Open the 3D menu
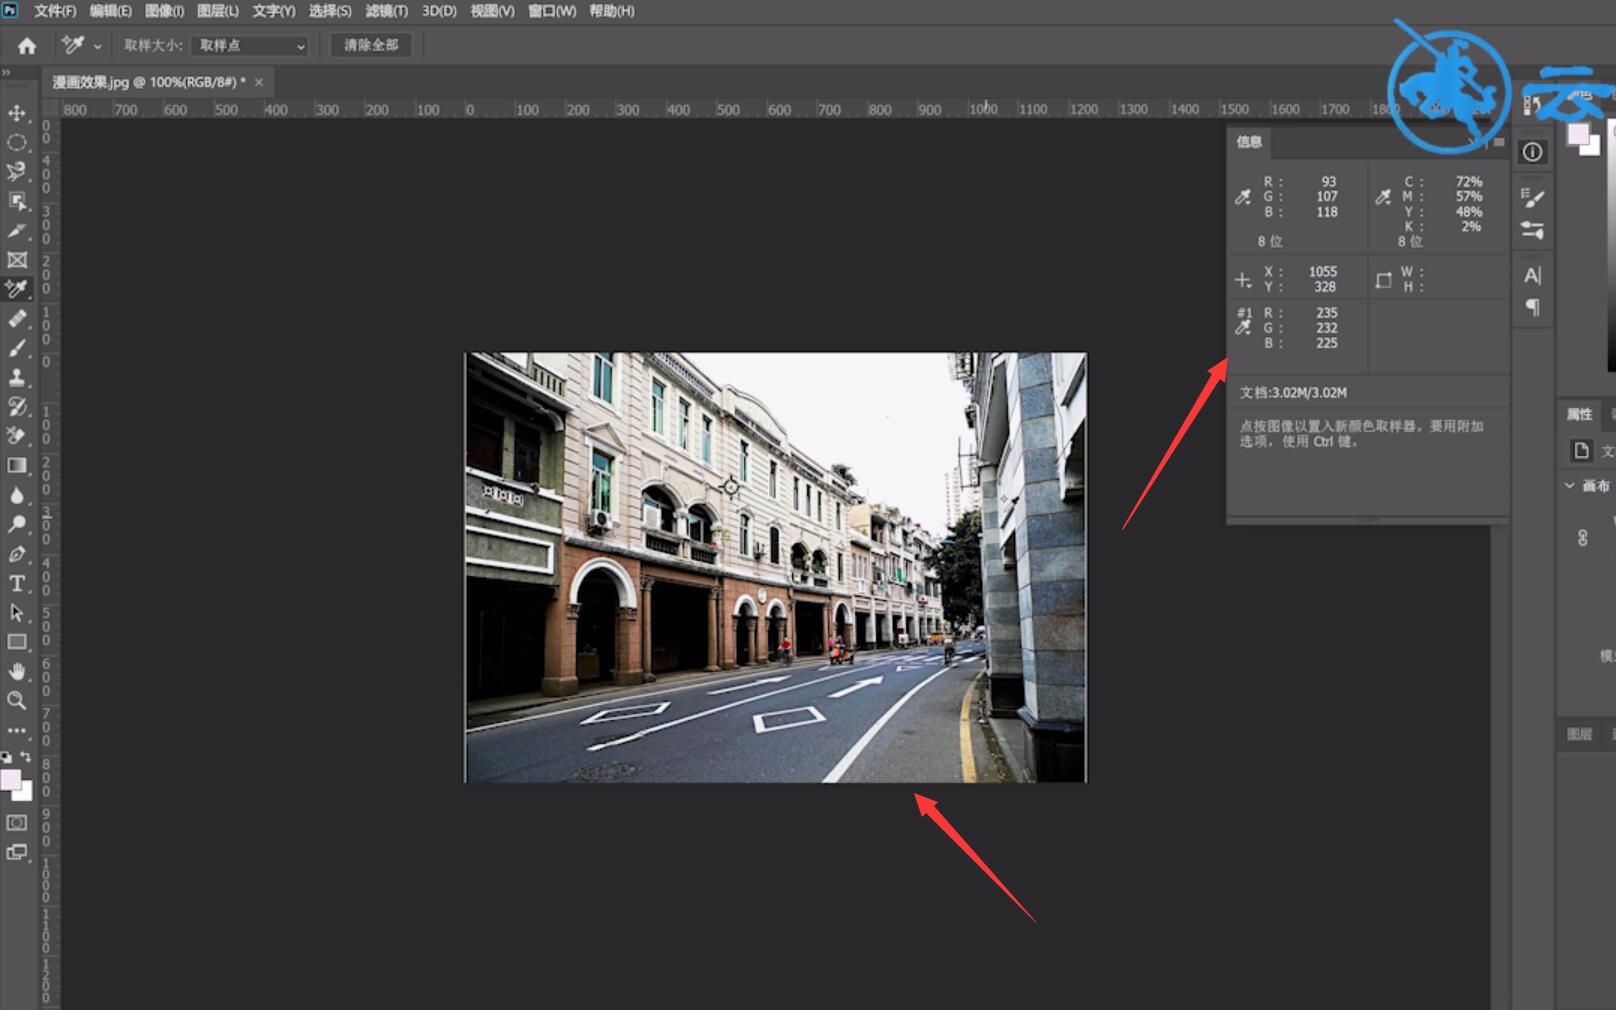This screenshot has width=1616, height=1010. [439, 11]
